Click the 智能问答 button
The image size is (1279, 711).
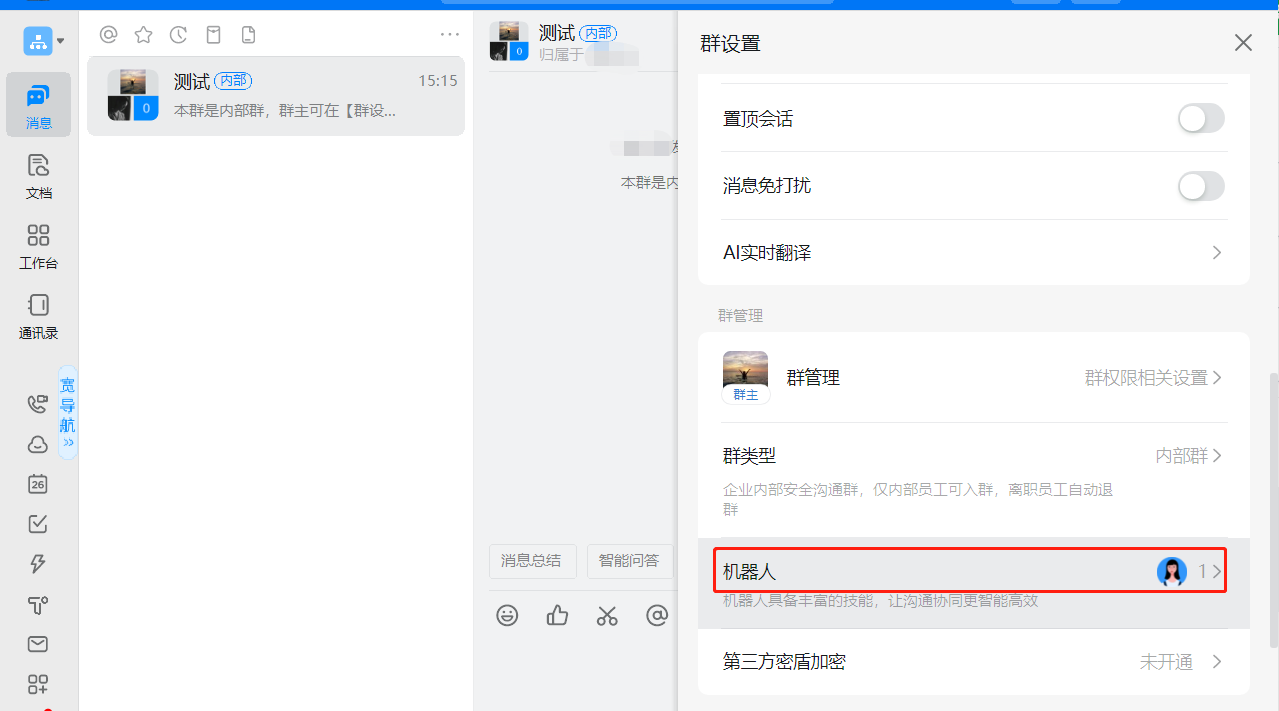coord(629,561)
